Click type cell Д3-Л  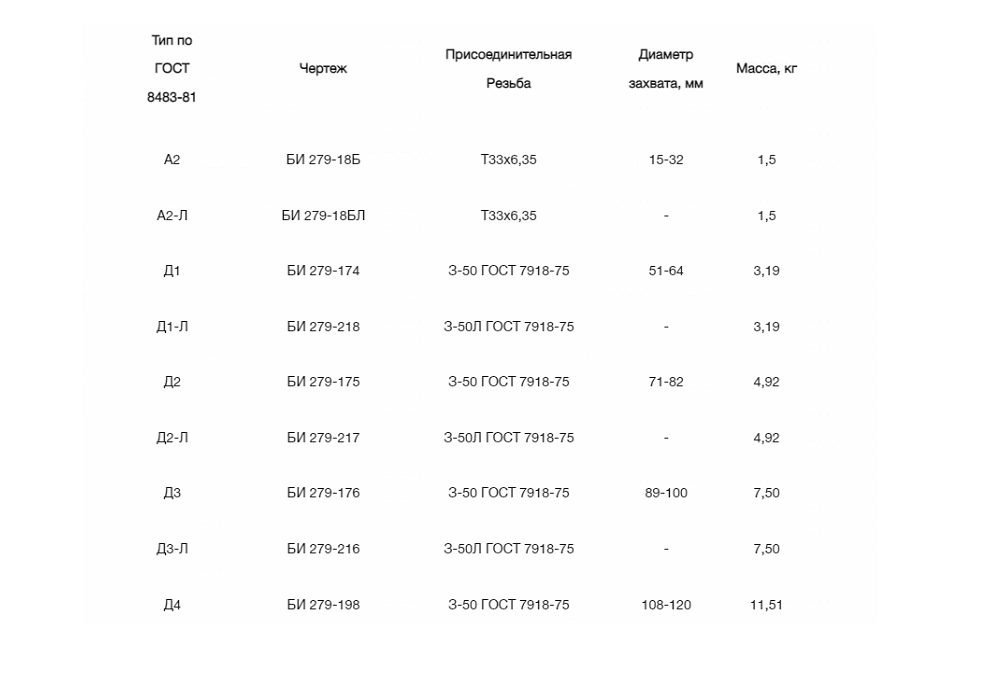172,549
